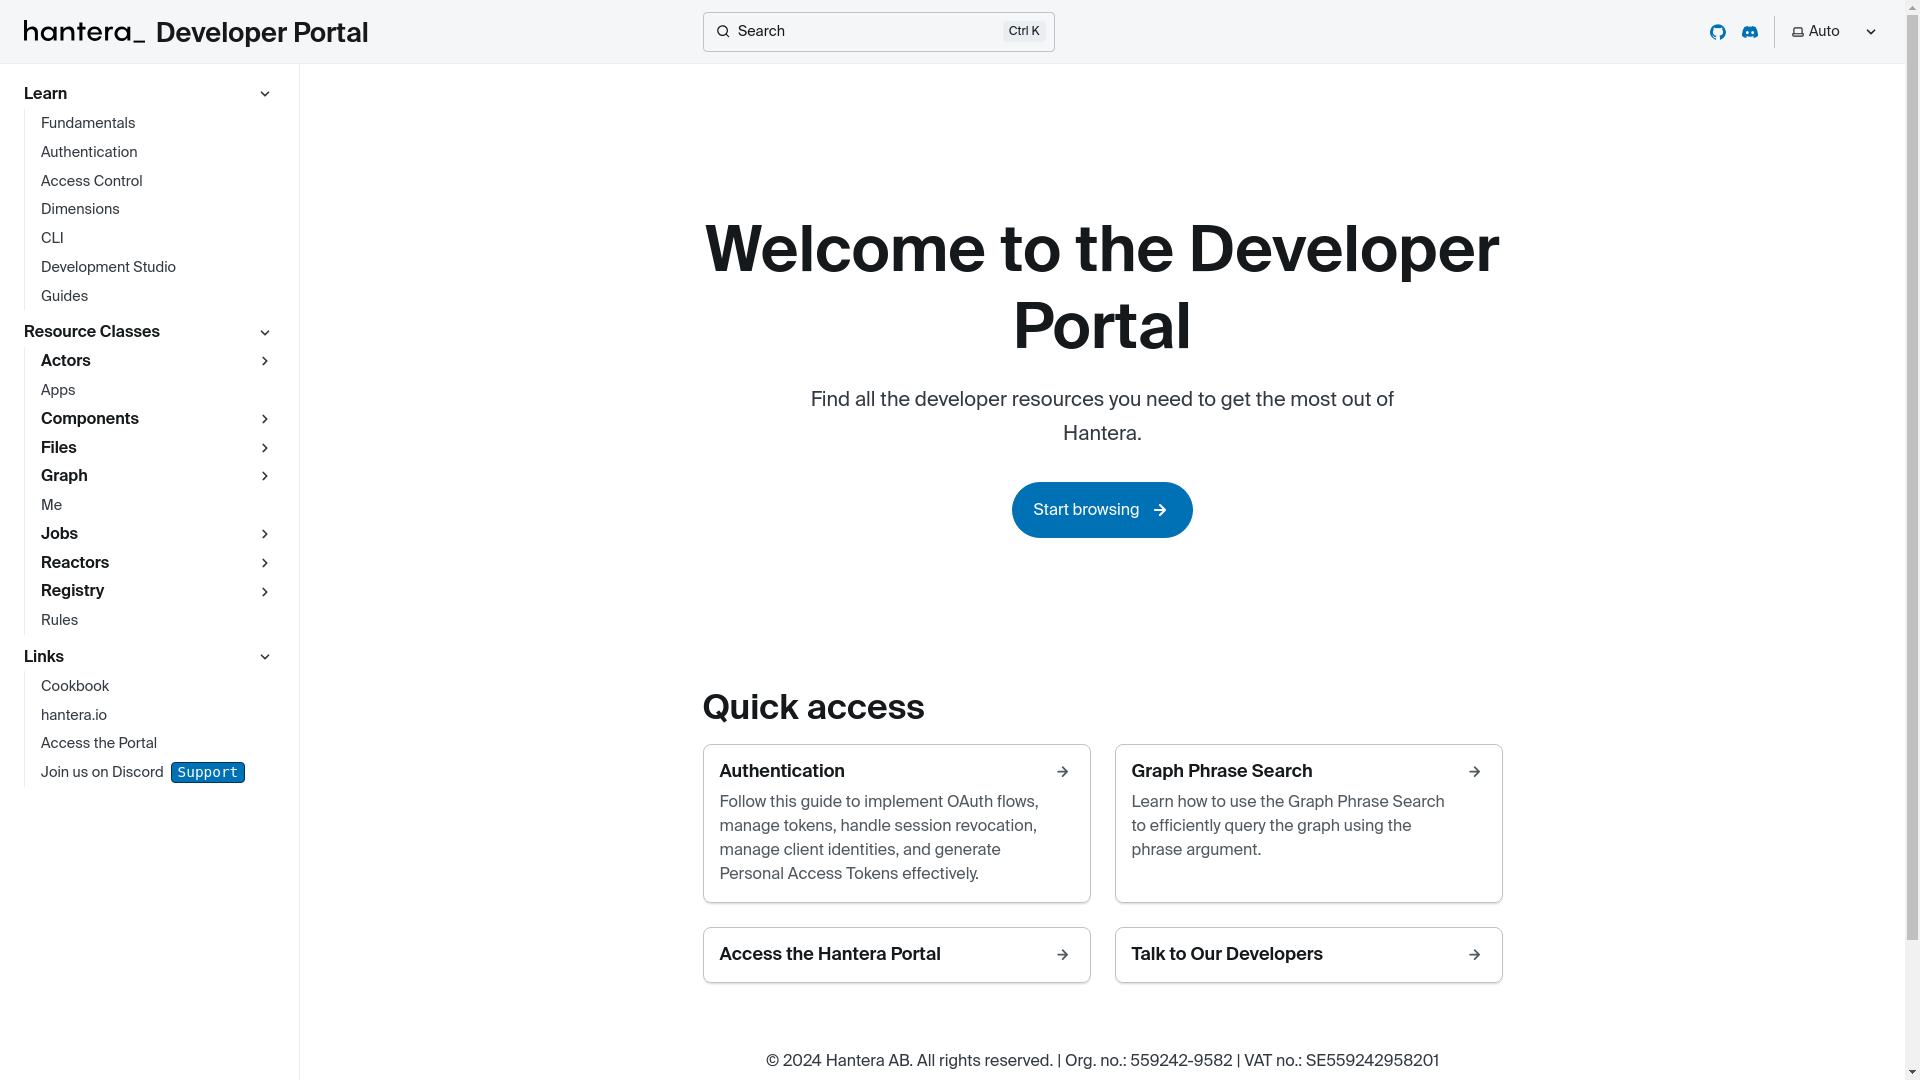Open Rules resource class

(59, 620)
